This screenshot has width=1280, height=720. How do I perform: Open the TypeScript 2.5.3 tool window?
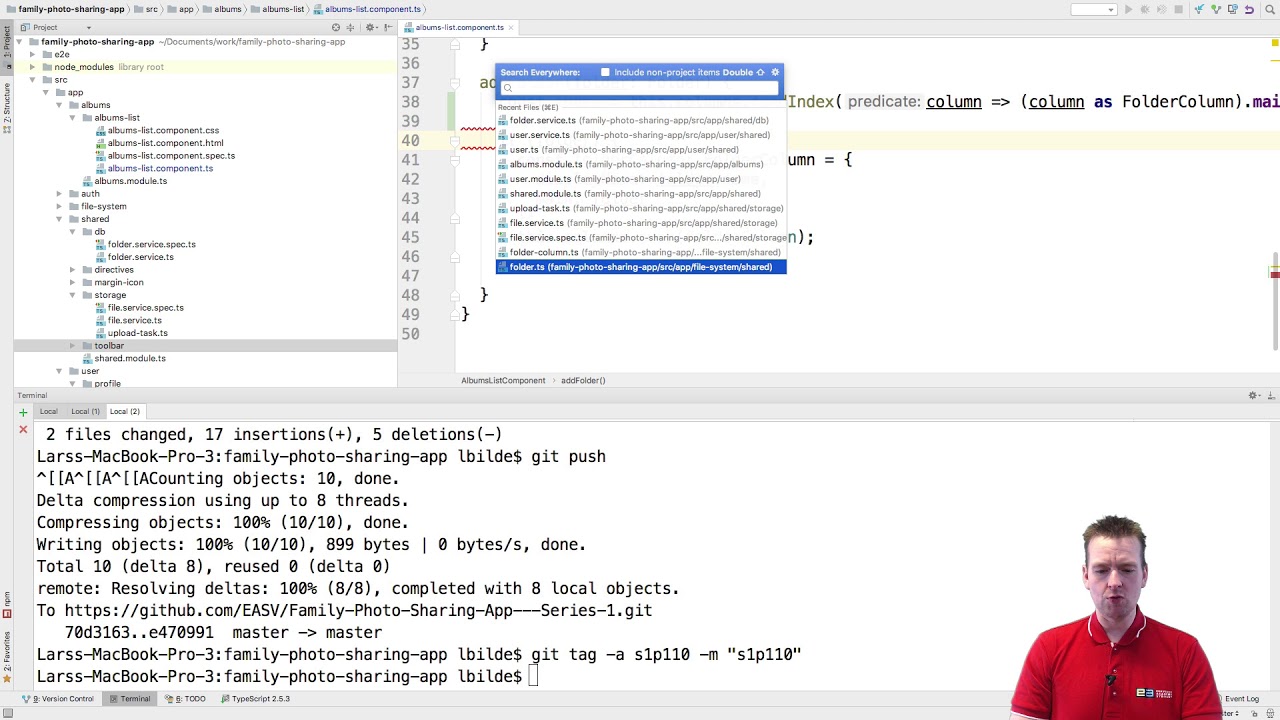tap(255, 699)
